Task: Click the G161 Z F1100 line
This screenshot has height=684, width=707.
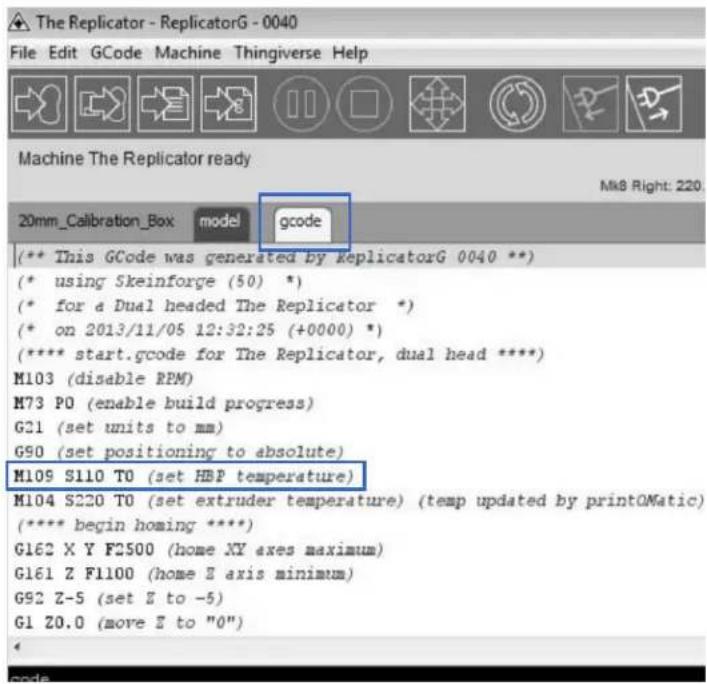Action: point(184,574)
